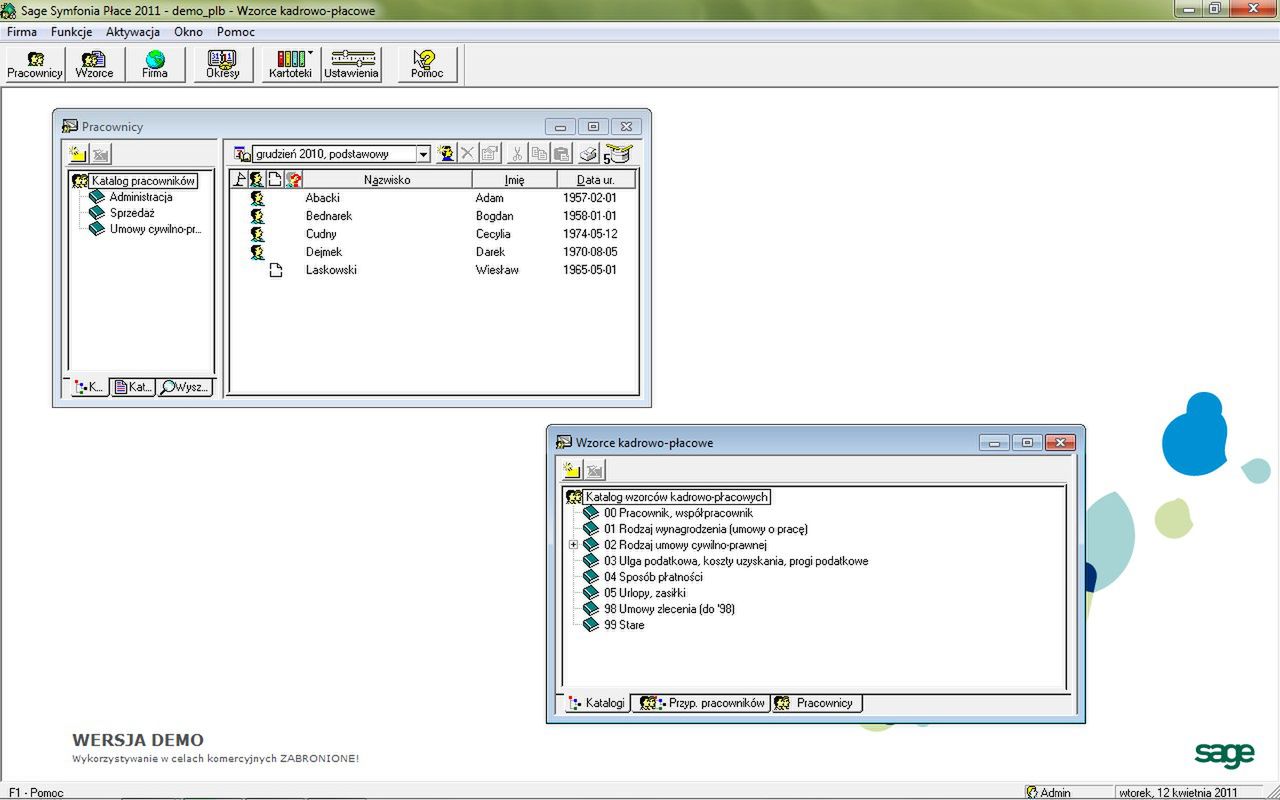Select the Abacki surname cell
Image resolution: width=1280 pixels, height=800 pixels.
(x=323, y=198)
